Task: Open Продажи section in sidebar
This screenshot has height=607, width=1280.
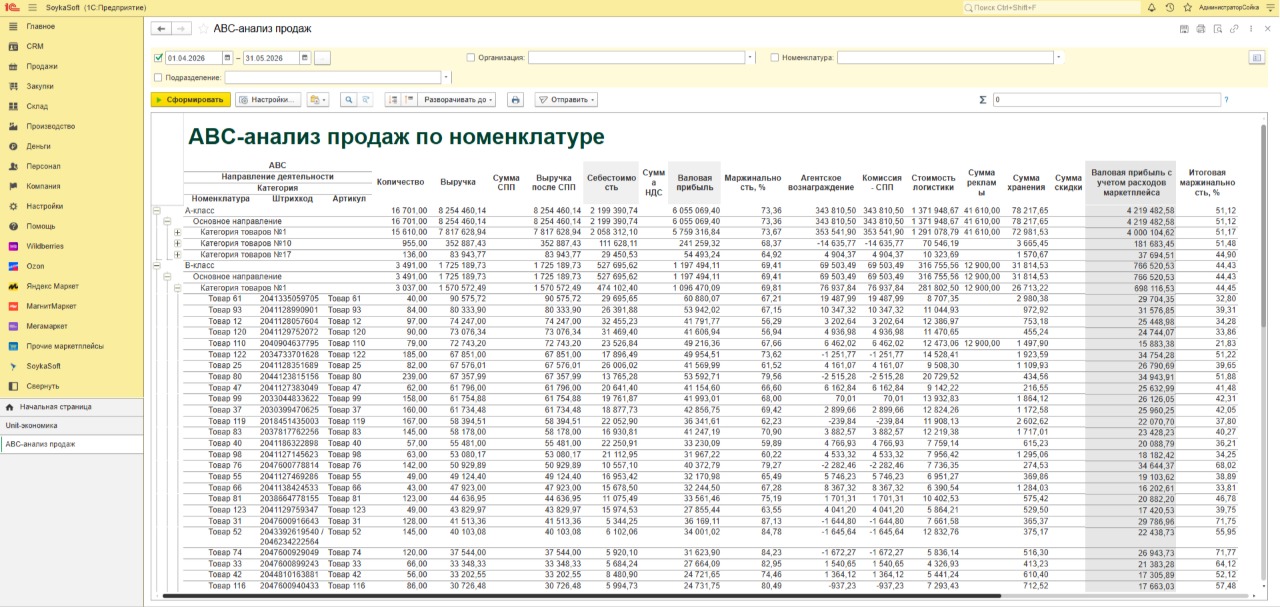Action: (x=41, y=66)
